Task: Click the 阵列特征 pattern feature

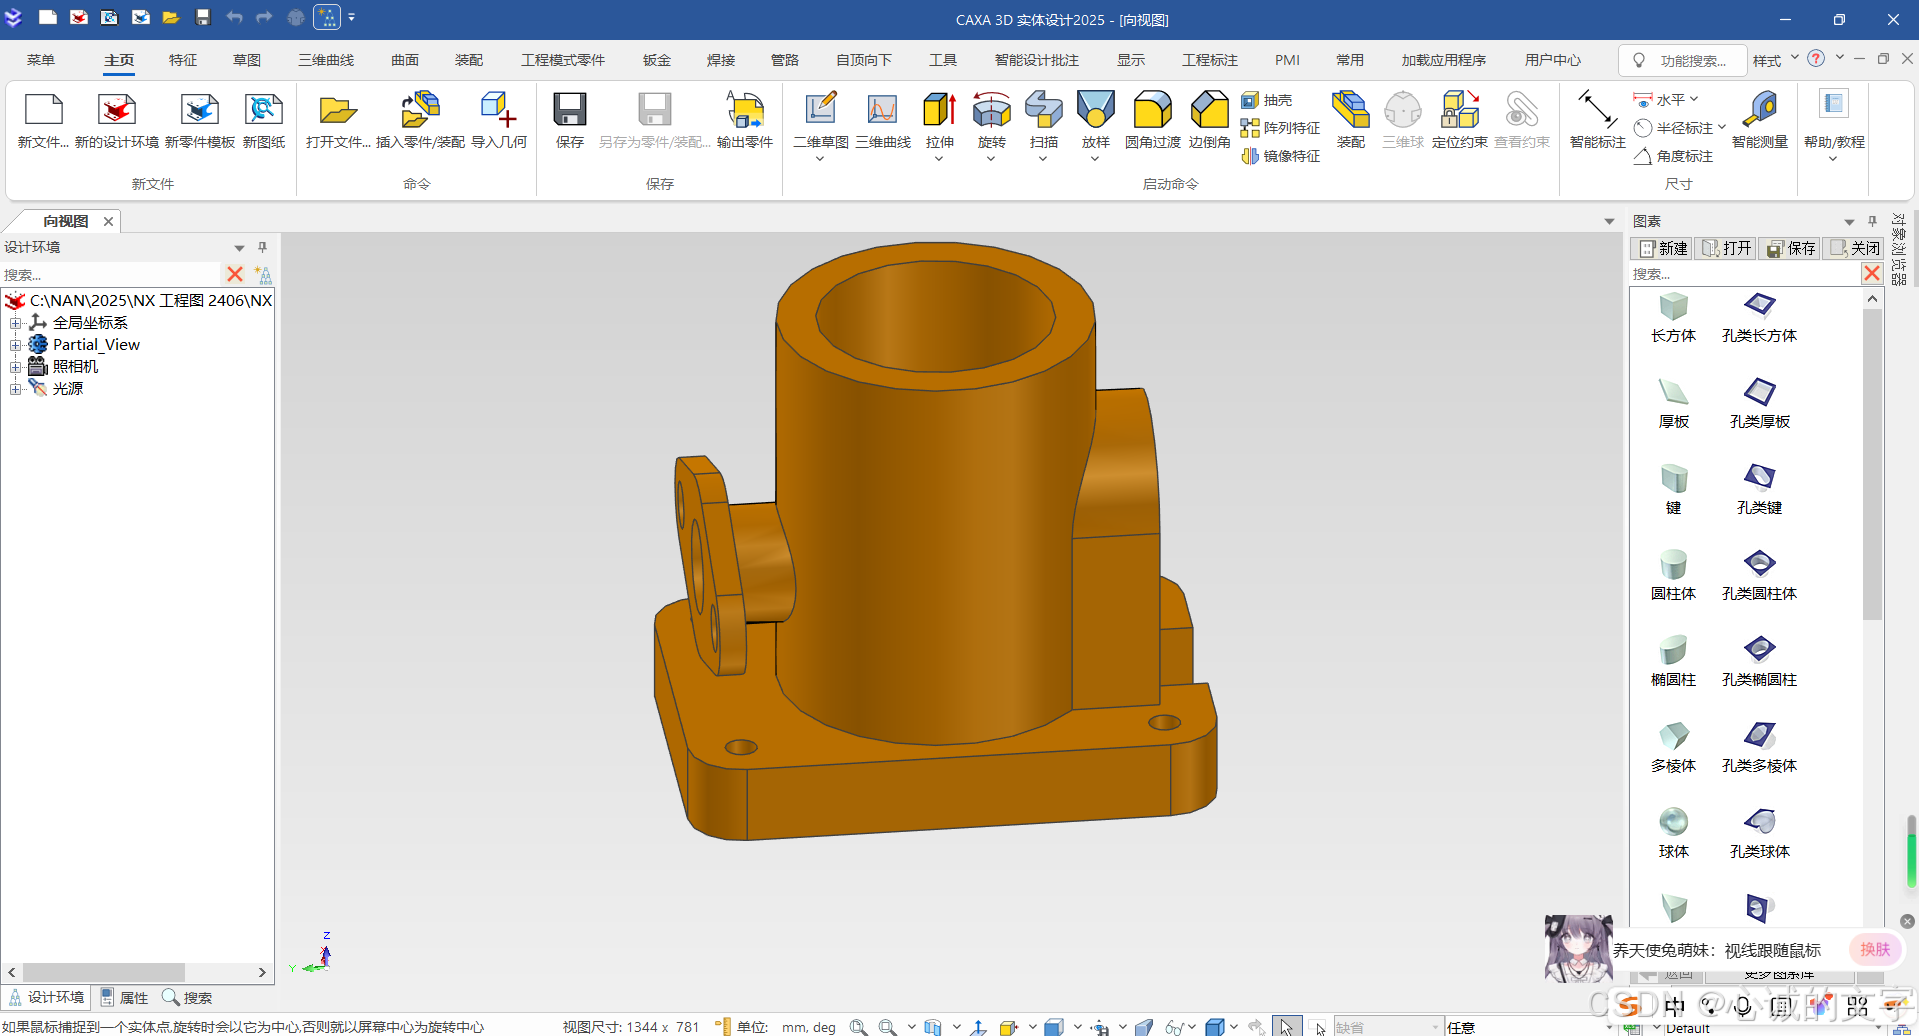Action: (x=1280, y=128)
